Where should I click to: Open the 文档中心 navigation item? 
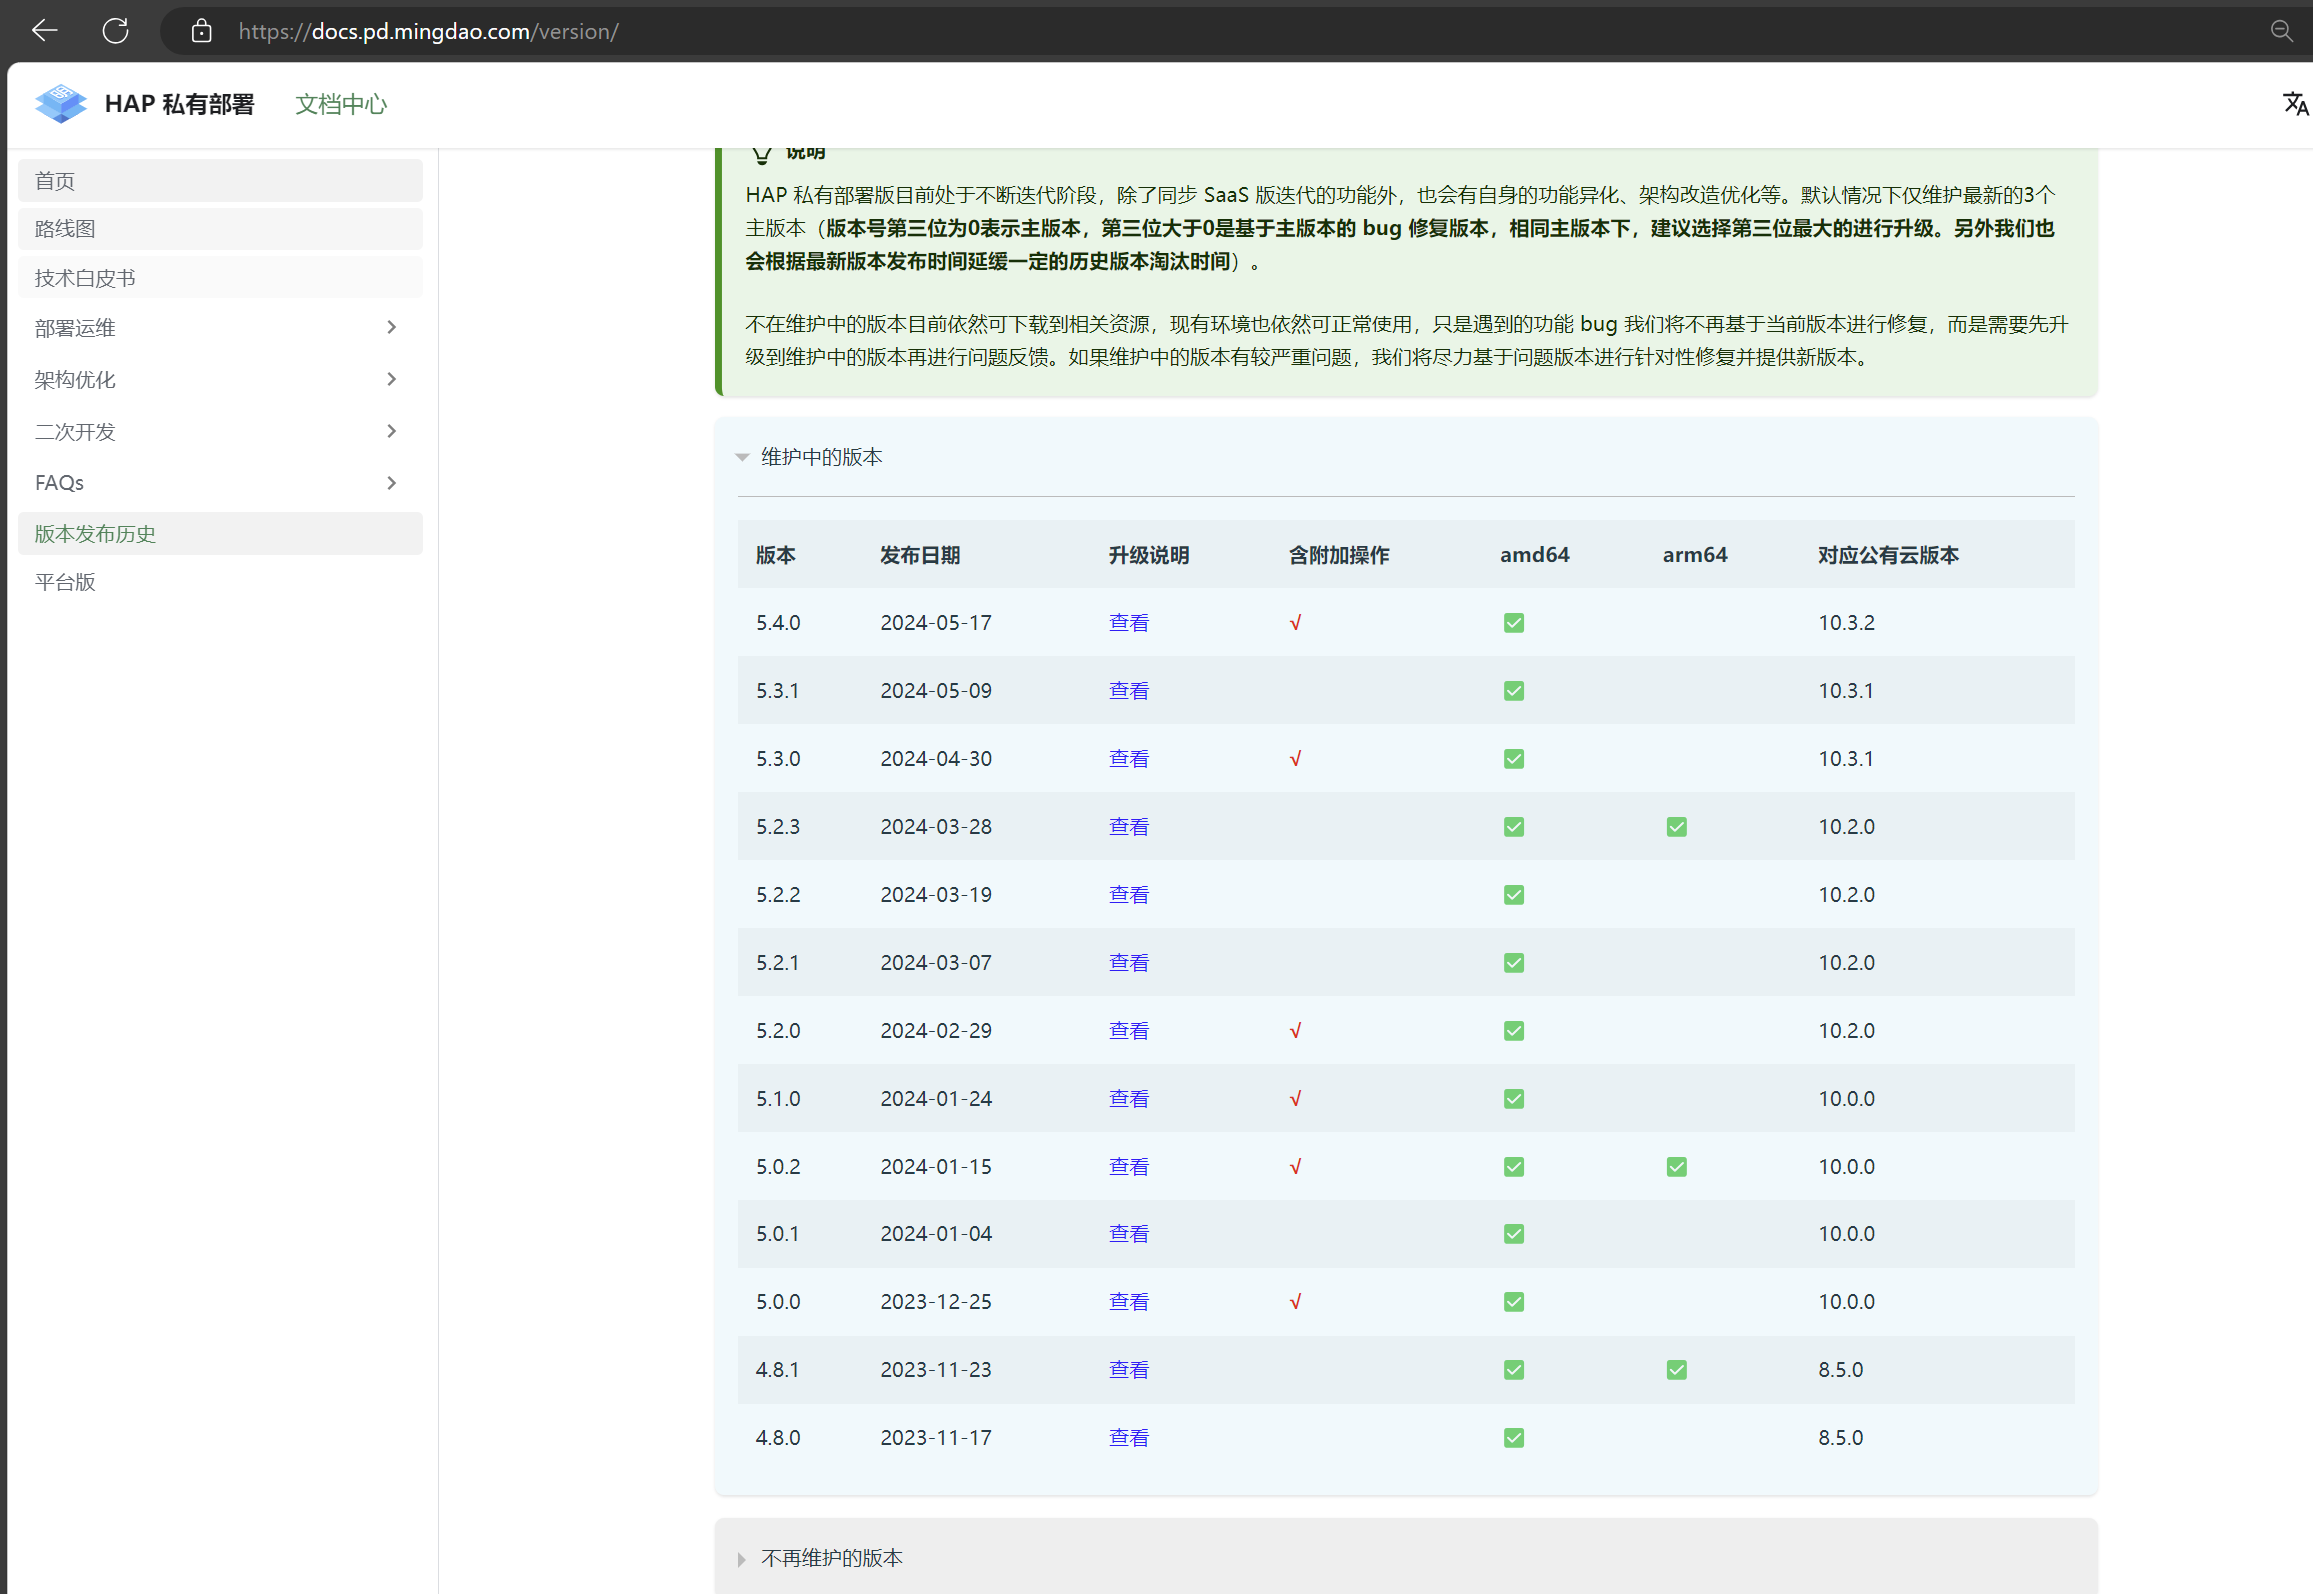pos(341,104)
